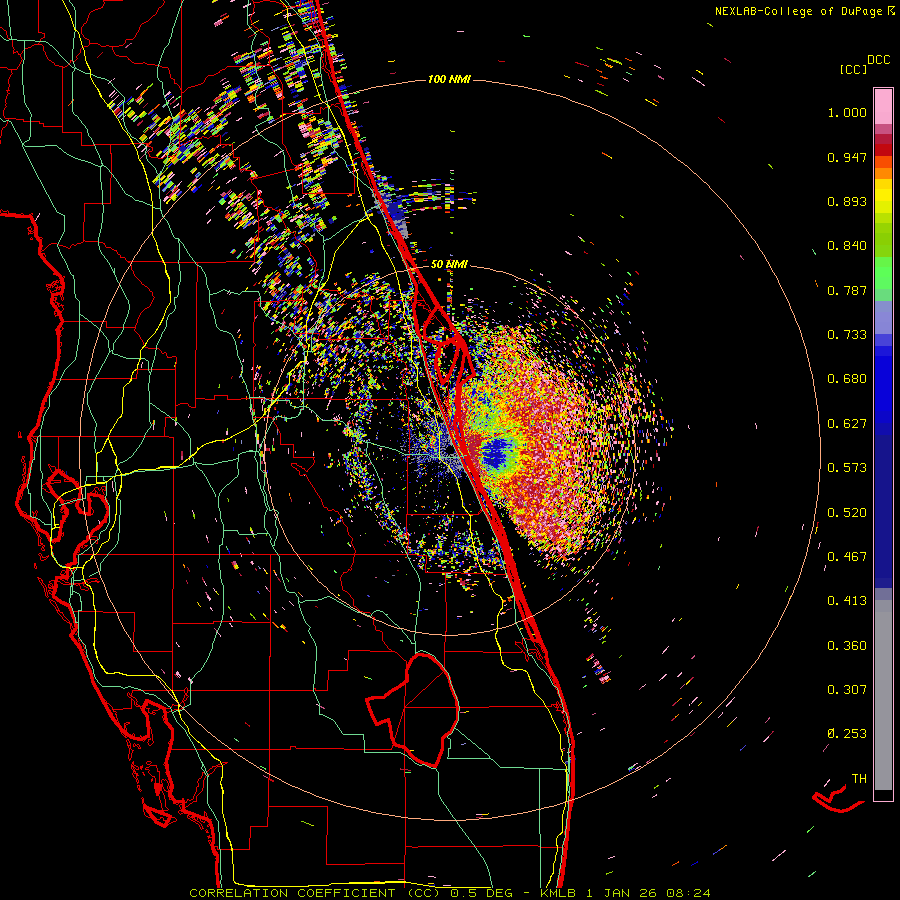Click the 0.467 scale value
The image size is (900, 900).
pos(847,557)
